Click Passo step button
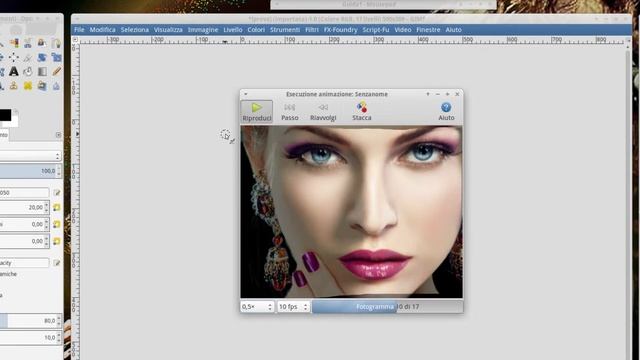This screenshot has height=360, width=640. 289,111
